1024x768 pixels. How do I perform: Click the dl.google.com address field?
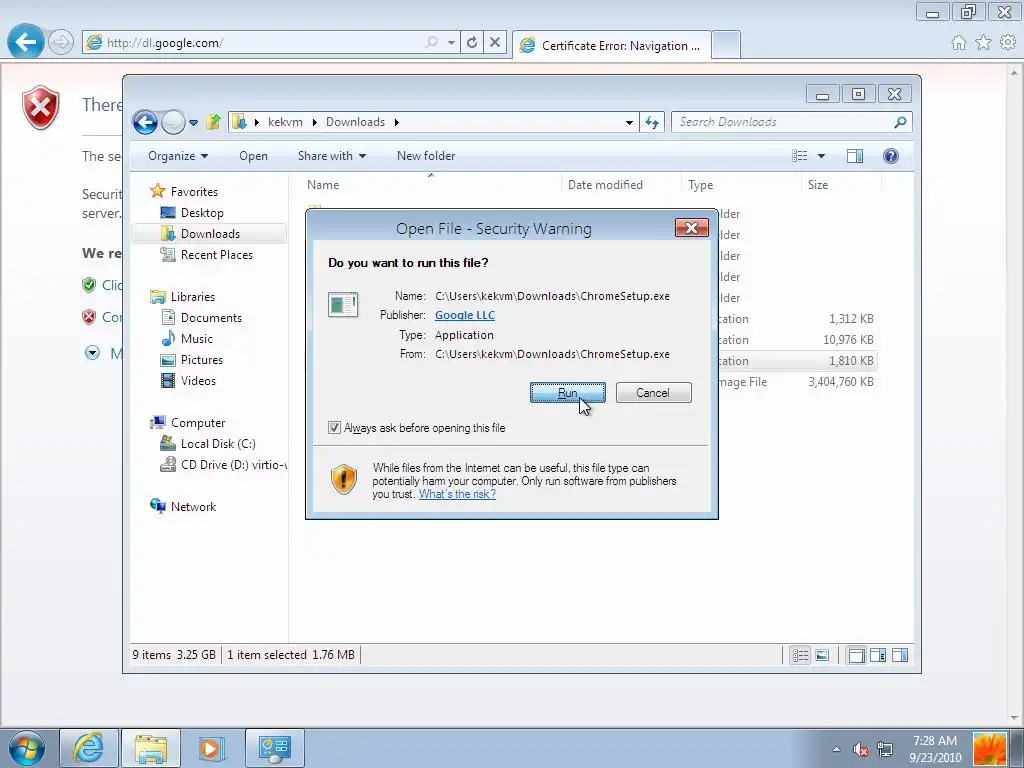click(261, 43)
